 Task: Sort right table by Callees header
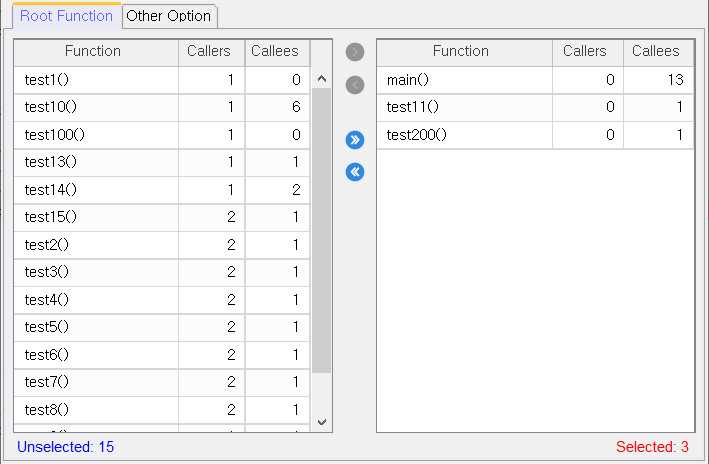pos(658,53)
